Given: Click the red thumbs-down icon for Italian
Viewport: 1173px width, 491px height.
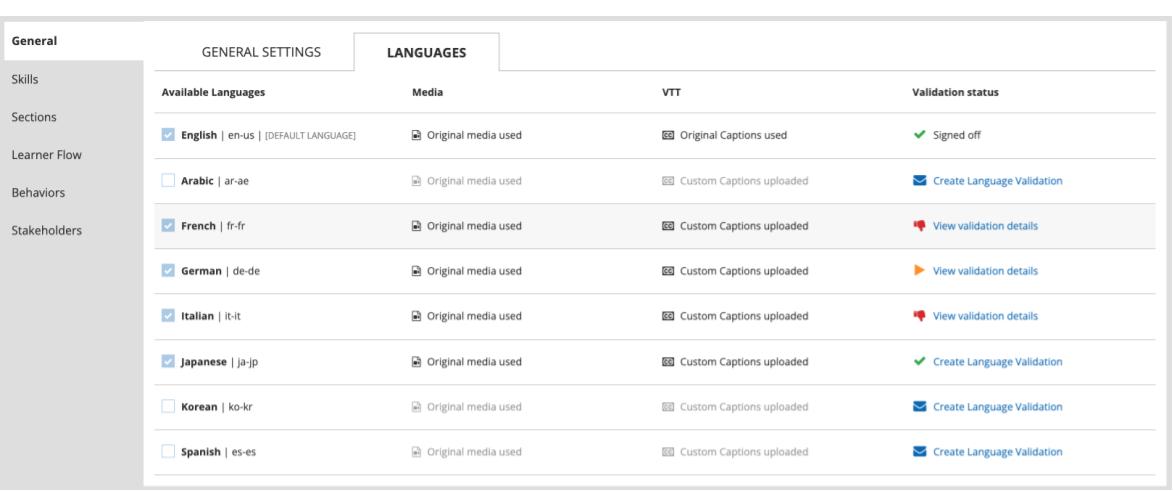Looking at the screenshot, I should 919,316.
